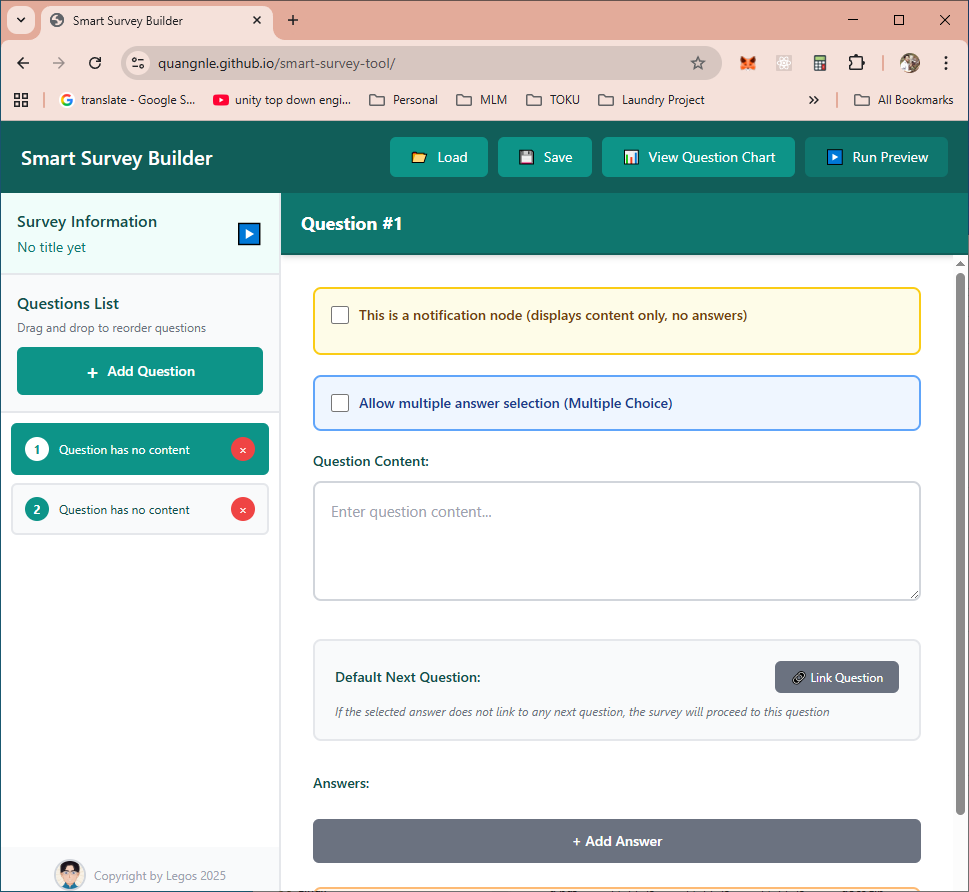Open Chrome three-dot menu
Screen dimensions: 969x892
[945, 63]
